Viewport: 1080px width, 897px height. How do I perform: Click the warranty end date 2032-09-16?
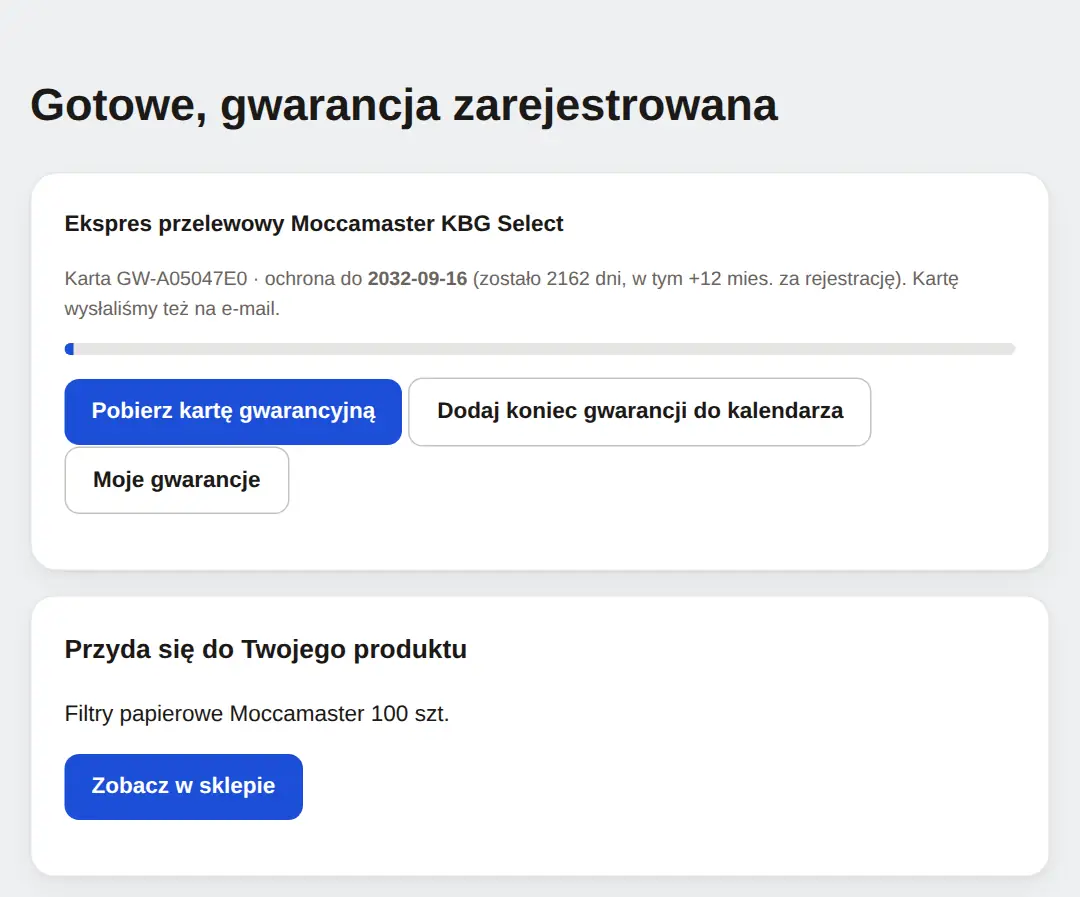coord(417,278)
